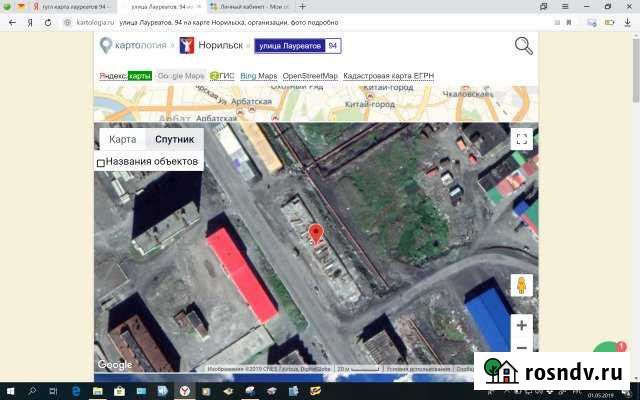Open browser downloads arrow icon
The height and width of the screenshot is (400, 640).
coord(628,22)
